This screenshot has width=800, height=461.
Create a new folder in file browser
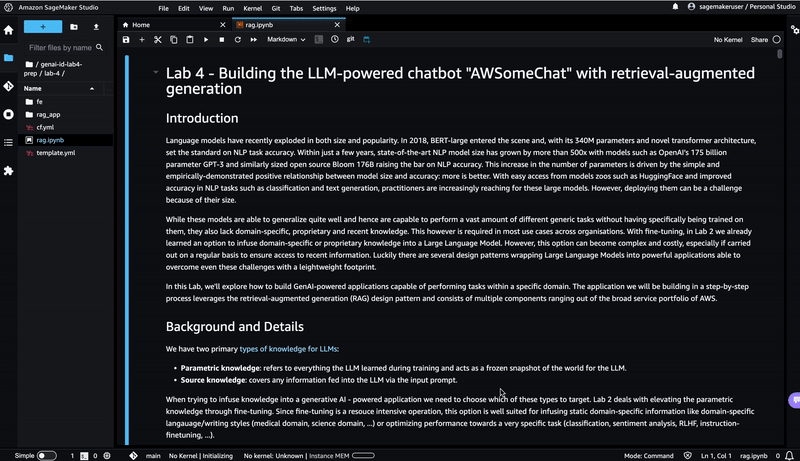74,27
